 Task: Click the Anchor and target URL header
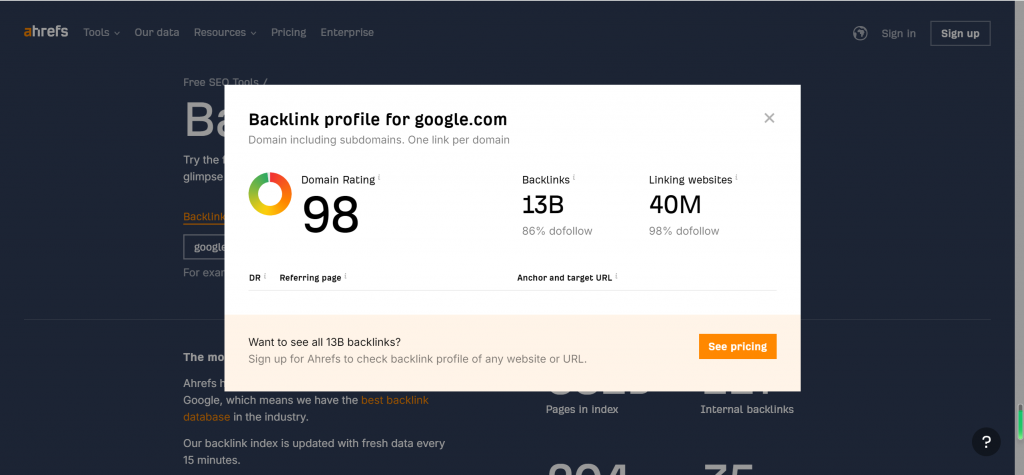[x=564, y=278]
